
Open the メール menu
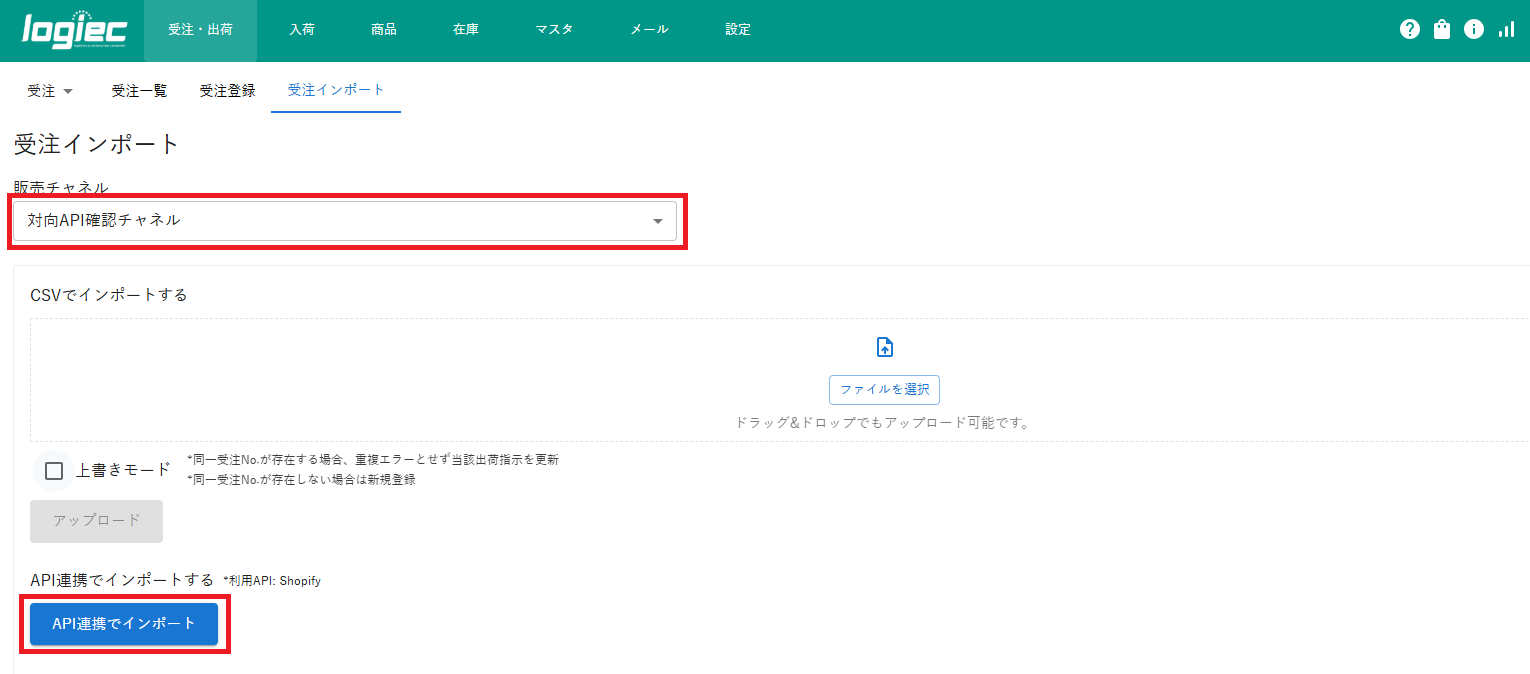click(649, 30)
